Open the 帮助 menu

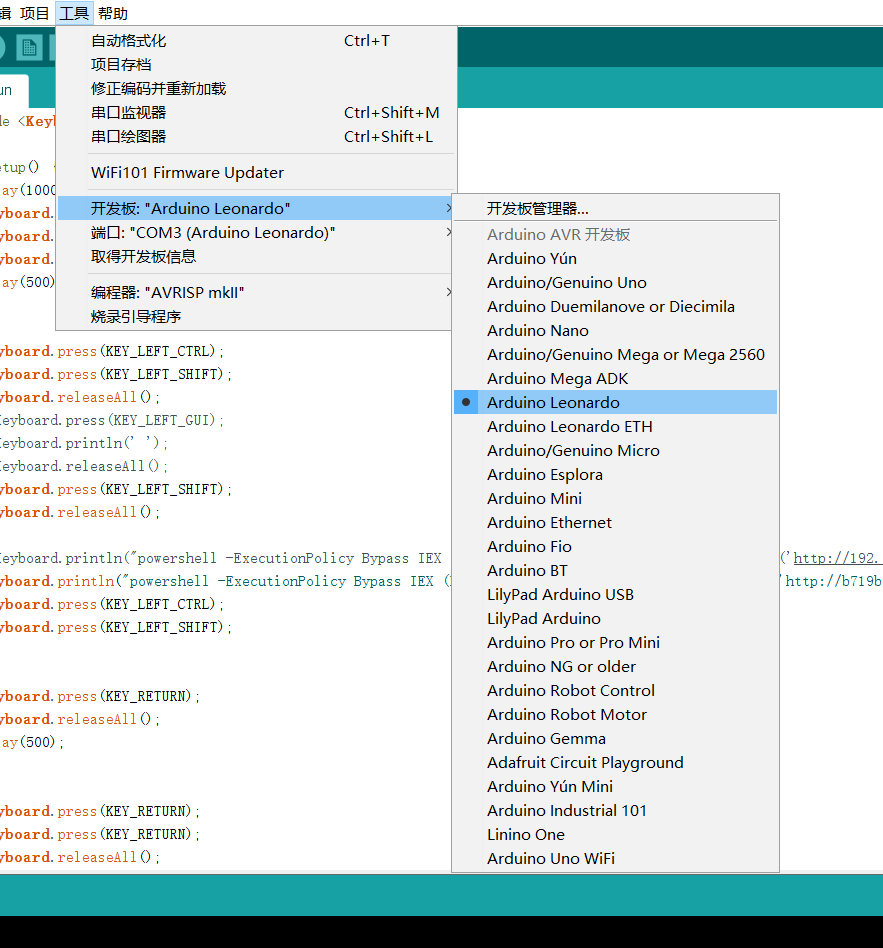(x=113, y=13)
